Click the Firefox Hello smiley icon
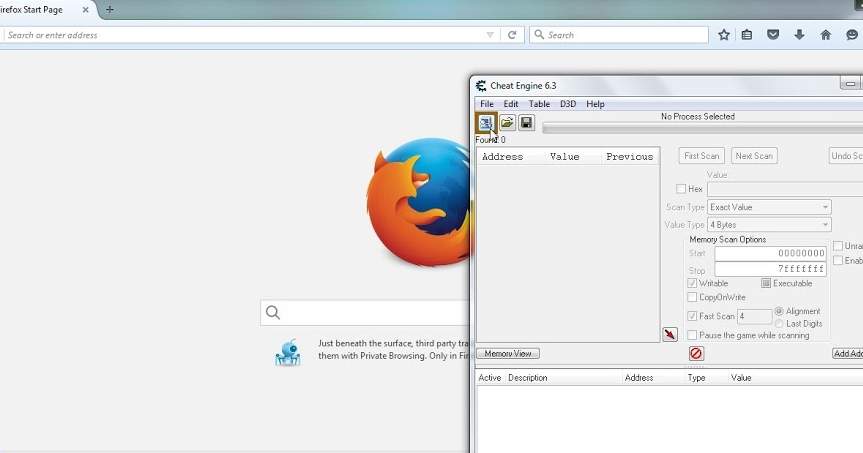 click(851, 35)
